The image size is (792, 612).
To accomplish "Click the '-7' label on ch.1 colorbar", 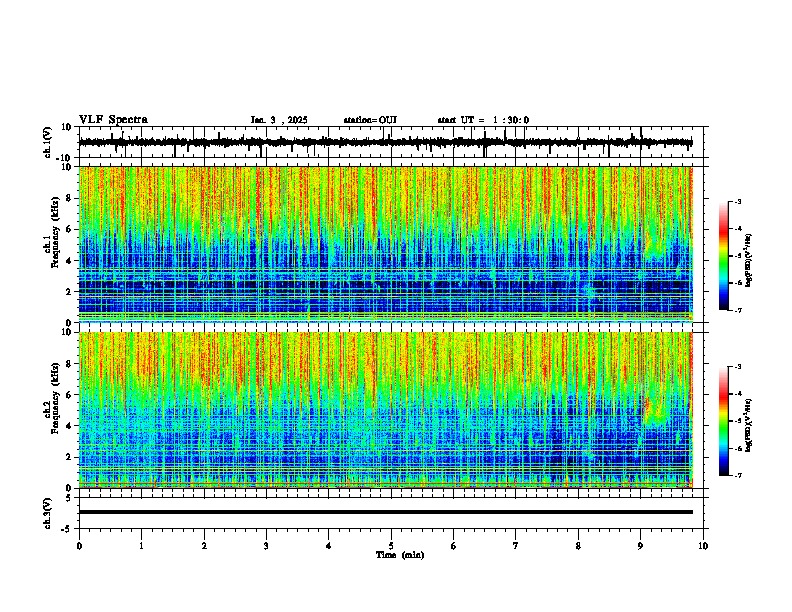I will click(737, 311).
